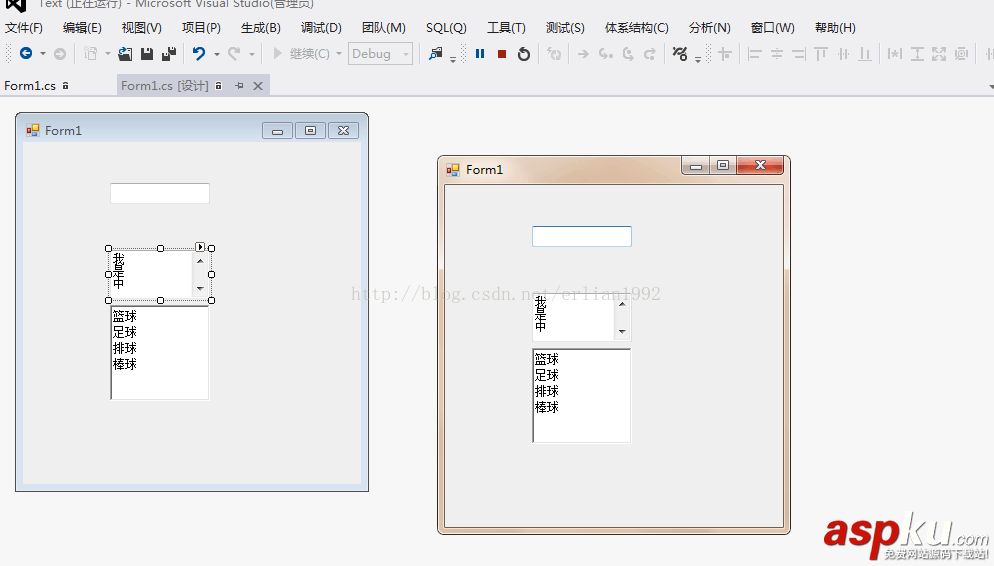Click the New Project icon
This screenshot has height=566, width=994.
click(x=91, y=54)
